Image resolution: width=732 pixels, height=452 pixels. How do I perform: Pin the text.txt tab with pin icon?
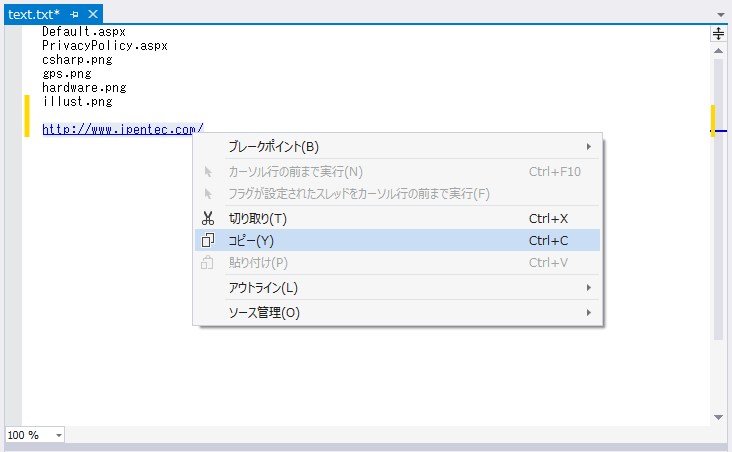(74, 14)
